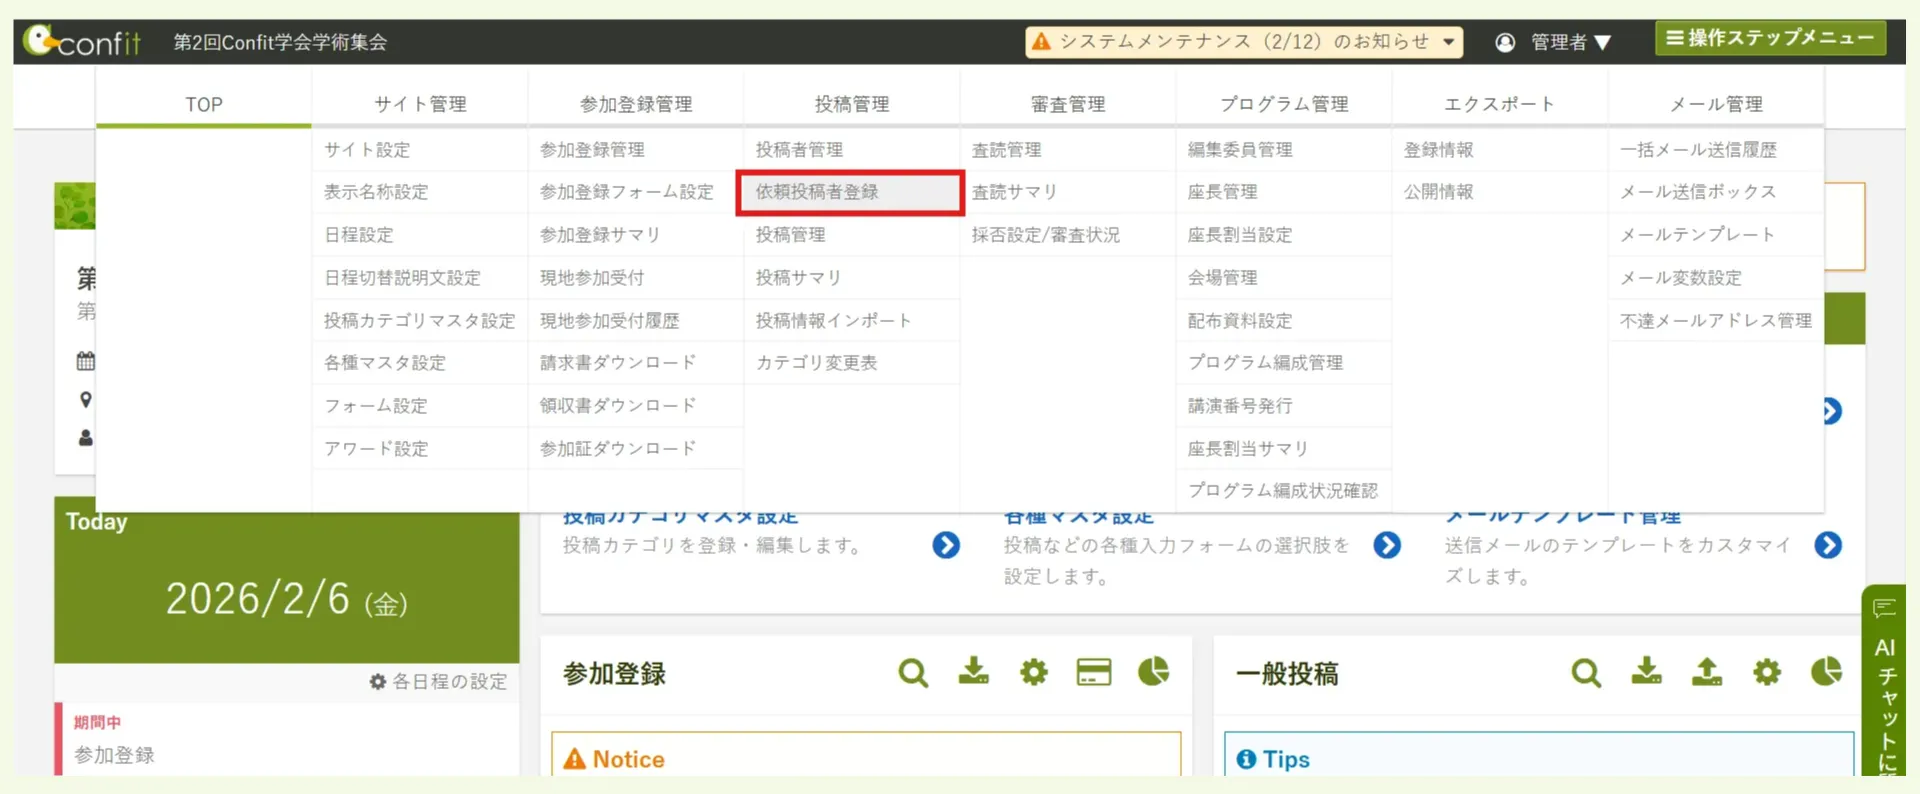Viewport: 1920px width, 794px height.
Task: Select 各種マスタ設定 menu entry
Action: pyautogui.click(x=420, y=363)
